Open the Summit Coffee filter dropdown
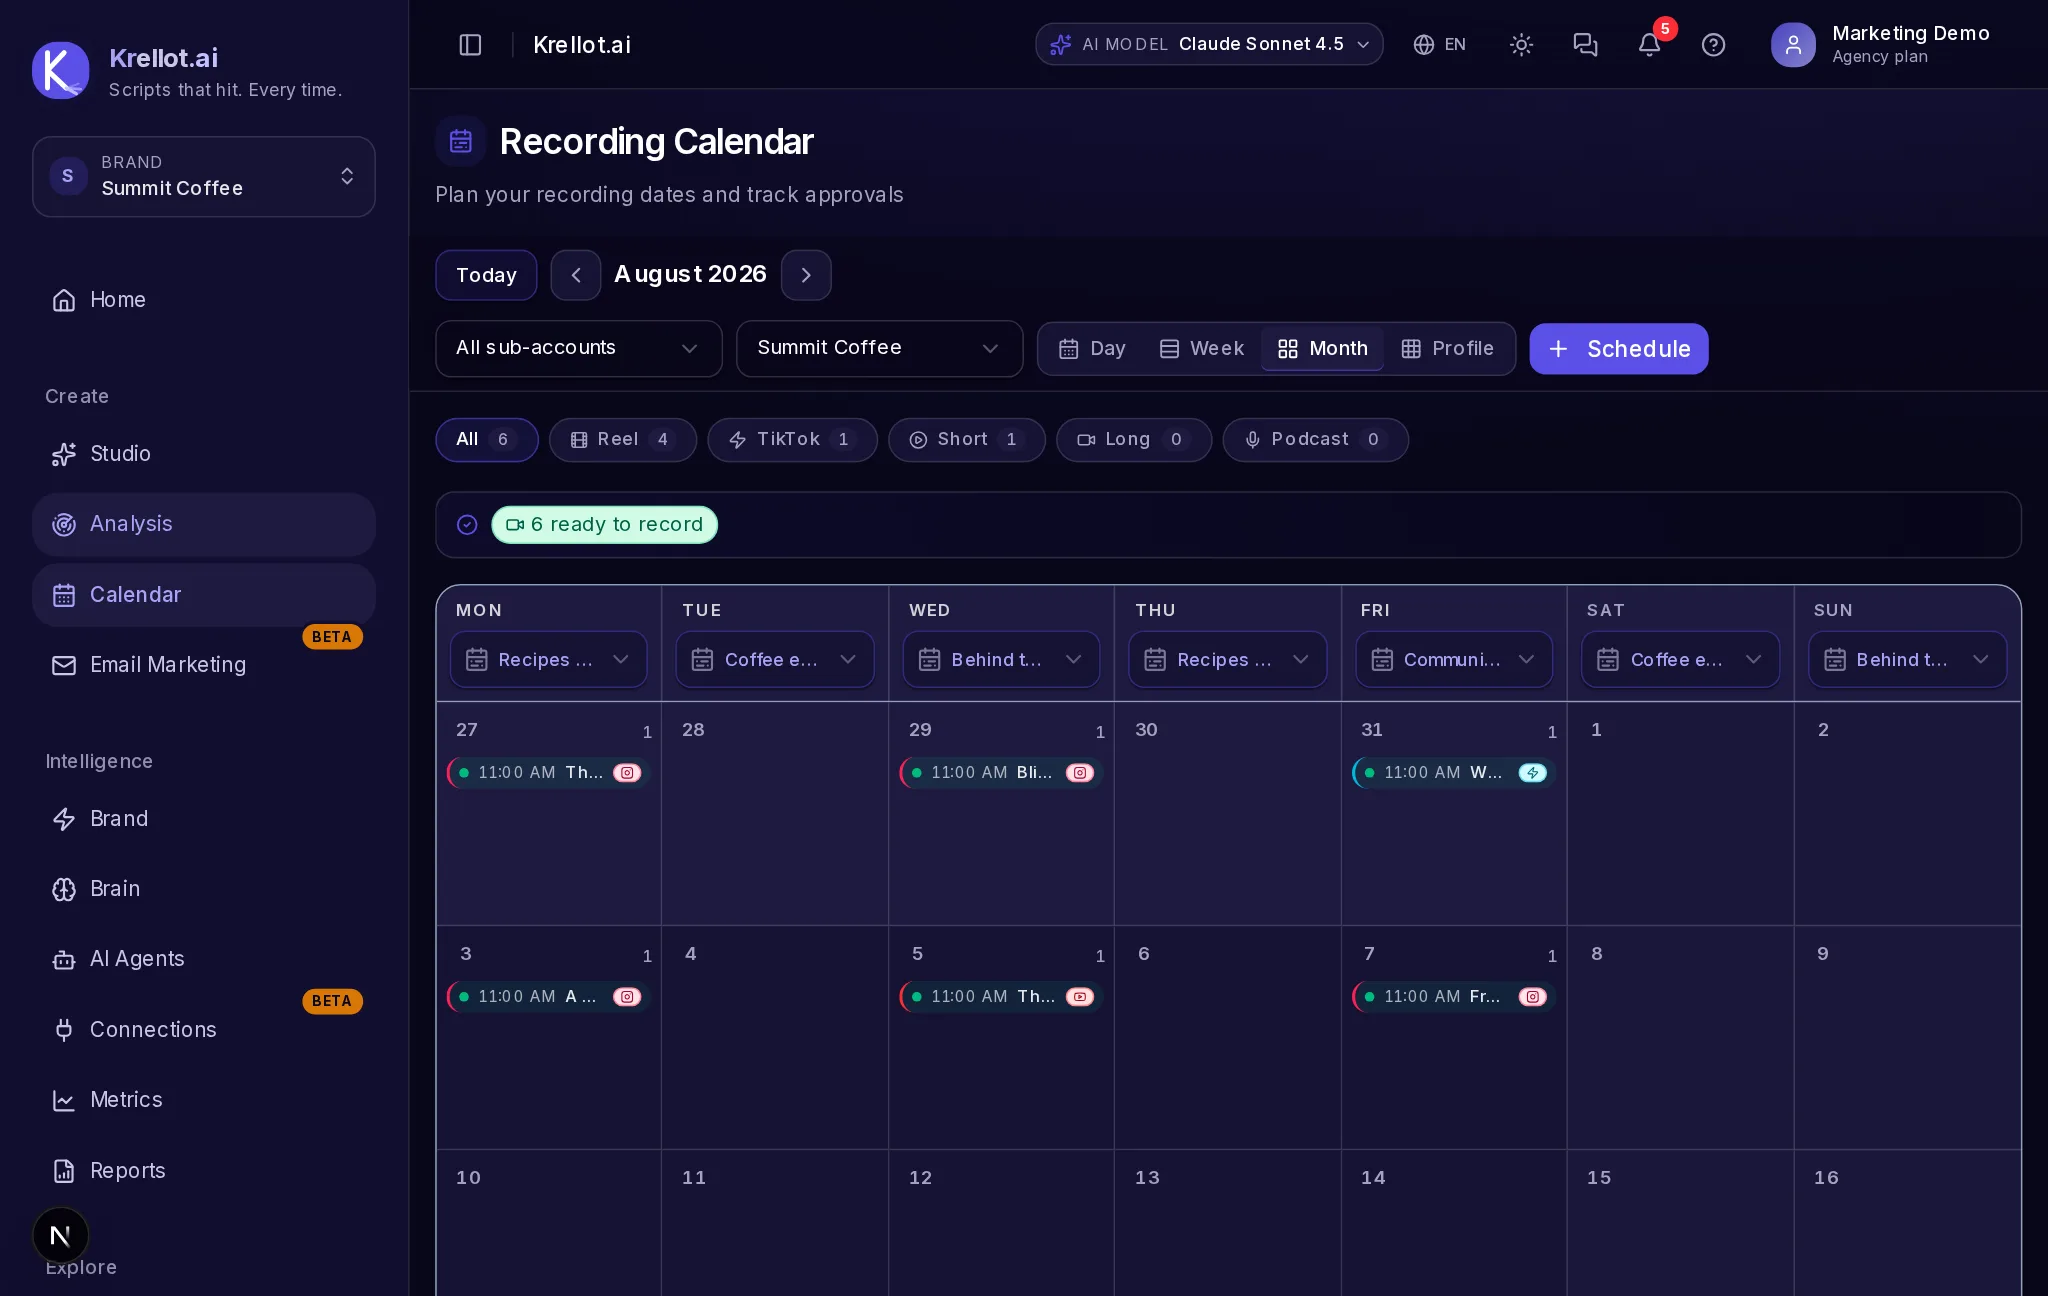Viewport: 2048px width, 1296px height. [x=880, y=349]
